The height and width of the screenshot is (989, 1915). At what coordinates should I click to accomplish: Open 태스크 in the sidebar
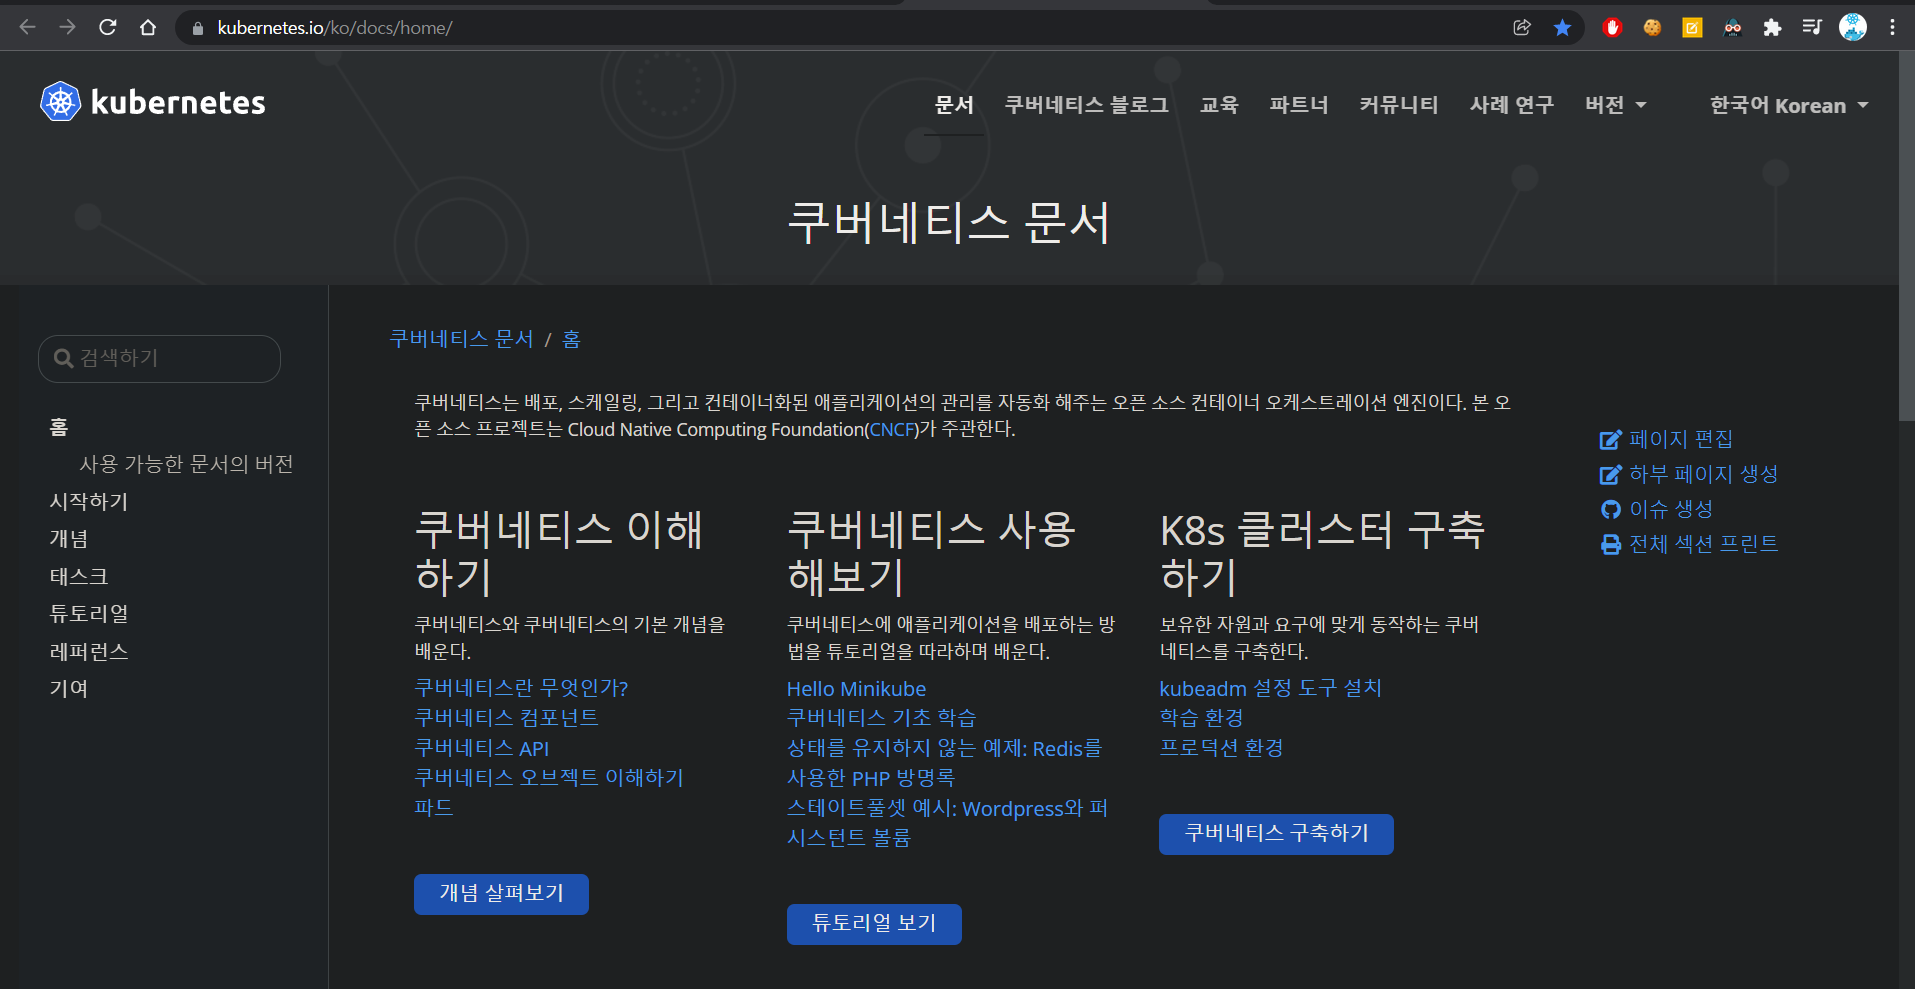[x=79, y=577]
